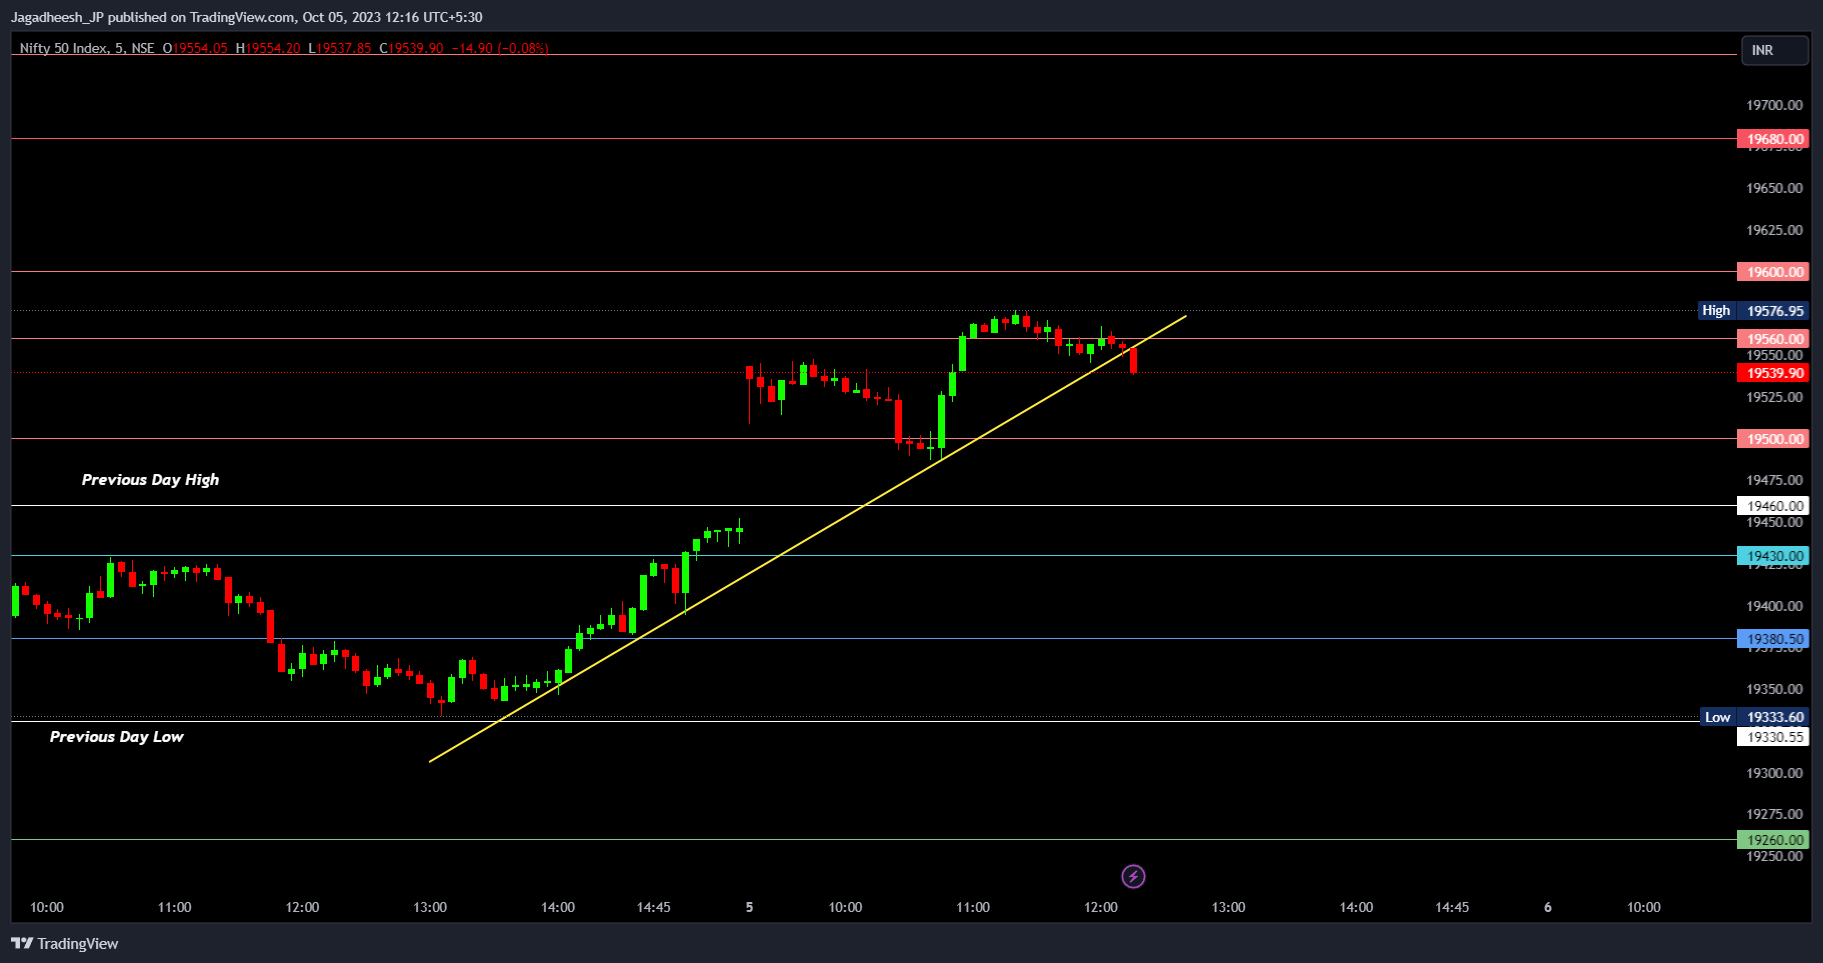
Task: Click the 19680.00 red price label
Action: point(1772,139)
